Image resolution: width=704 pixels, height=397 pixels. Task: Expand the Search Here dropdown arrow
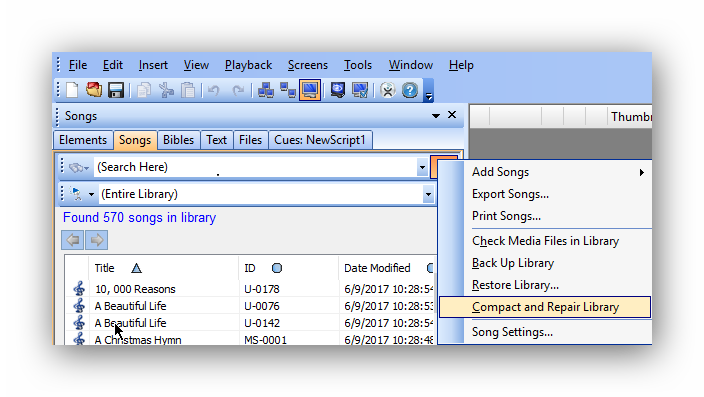422,168
